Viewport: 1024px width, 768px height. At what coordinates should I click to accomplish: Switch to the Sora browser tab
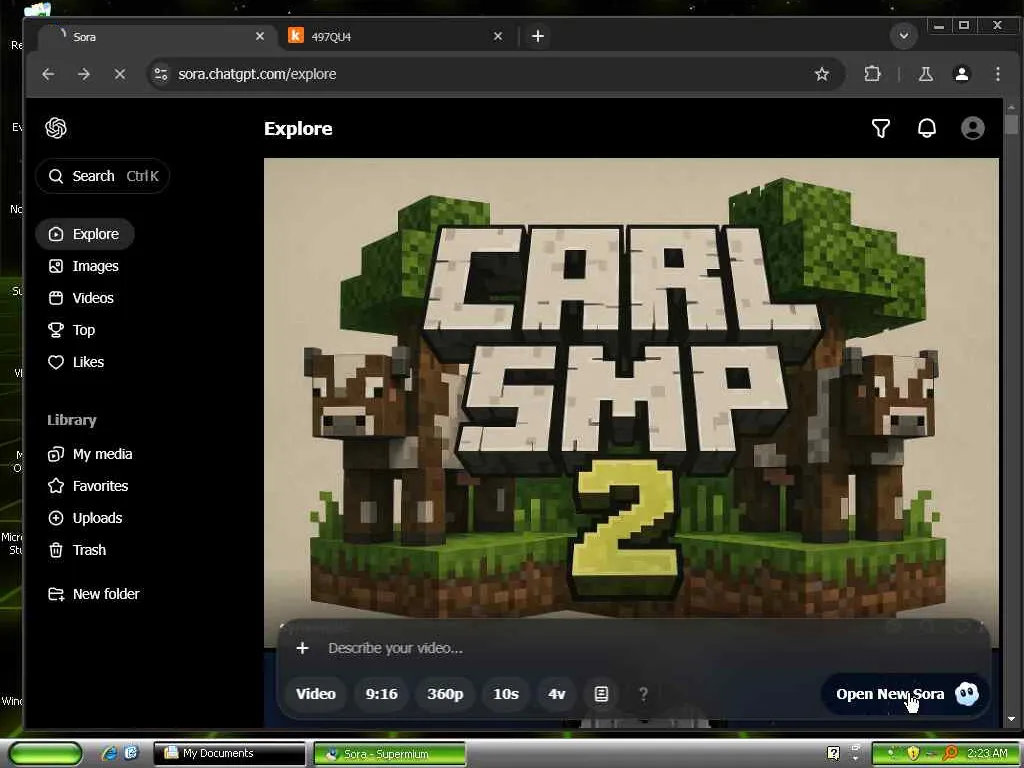tap(157, 37)
